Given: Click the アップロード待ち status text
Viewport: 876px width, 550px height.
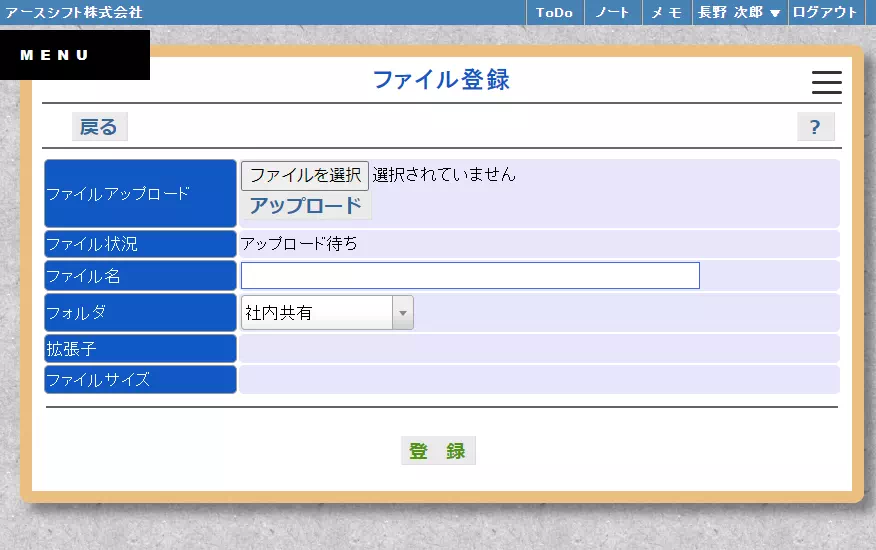Looking at the screenshot, I should pos(299,244).
